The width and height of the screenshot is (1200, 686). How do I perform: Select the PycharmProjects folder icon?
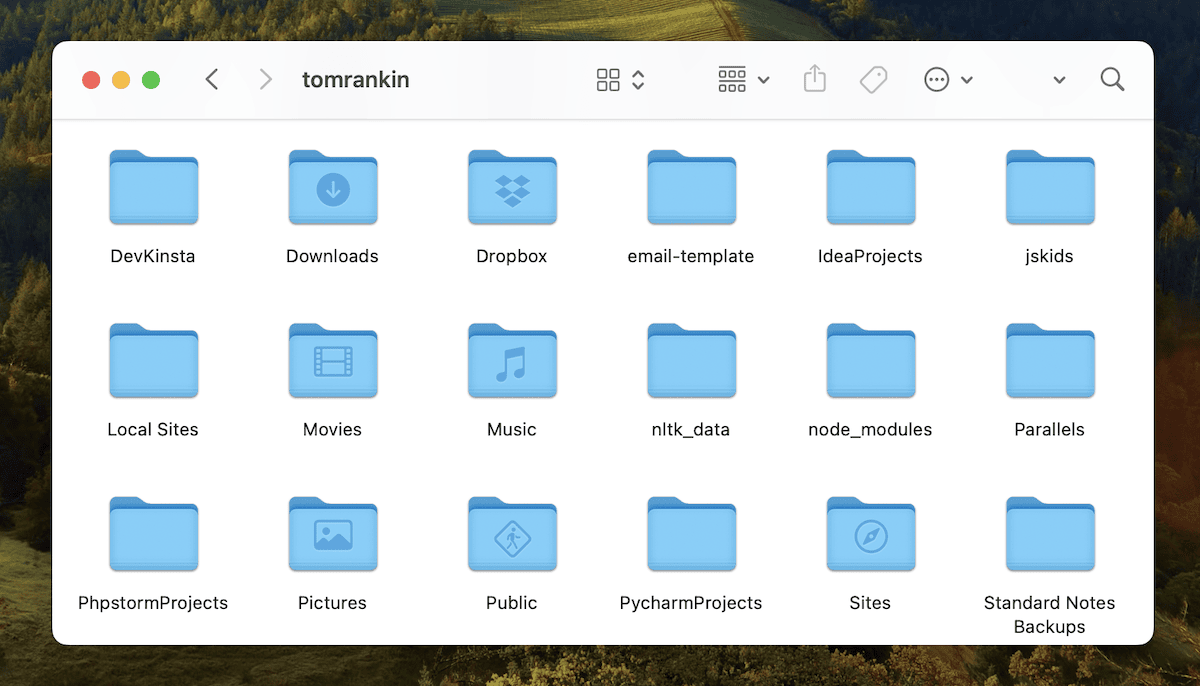691,534
